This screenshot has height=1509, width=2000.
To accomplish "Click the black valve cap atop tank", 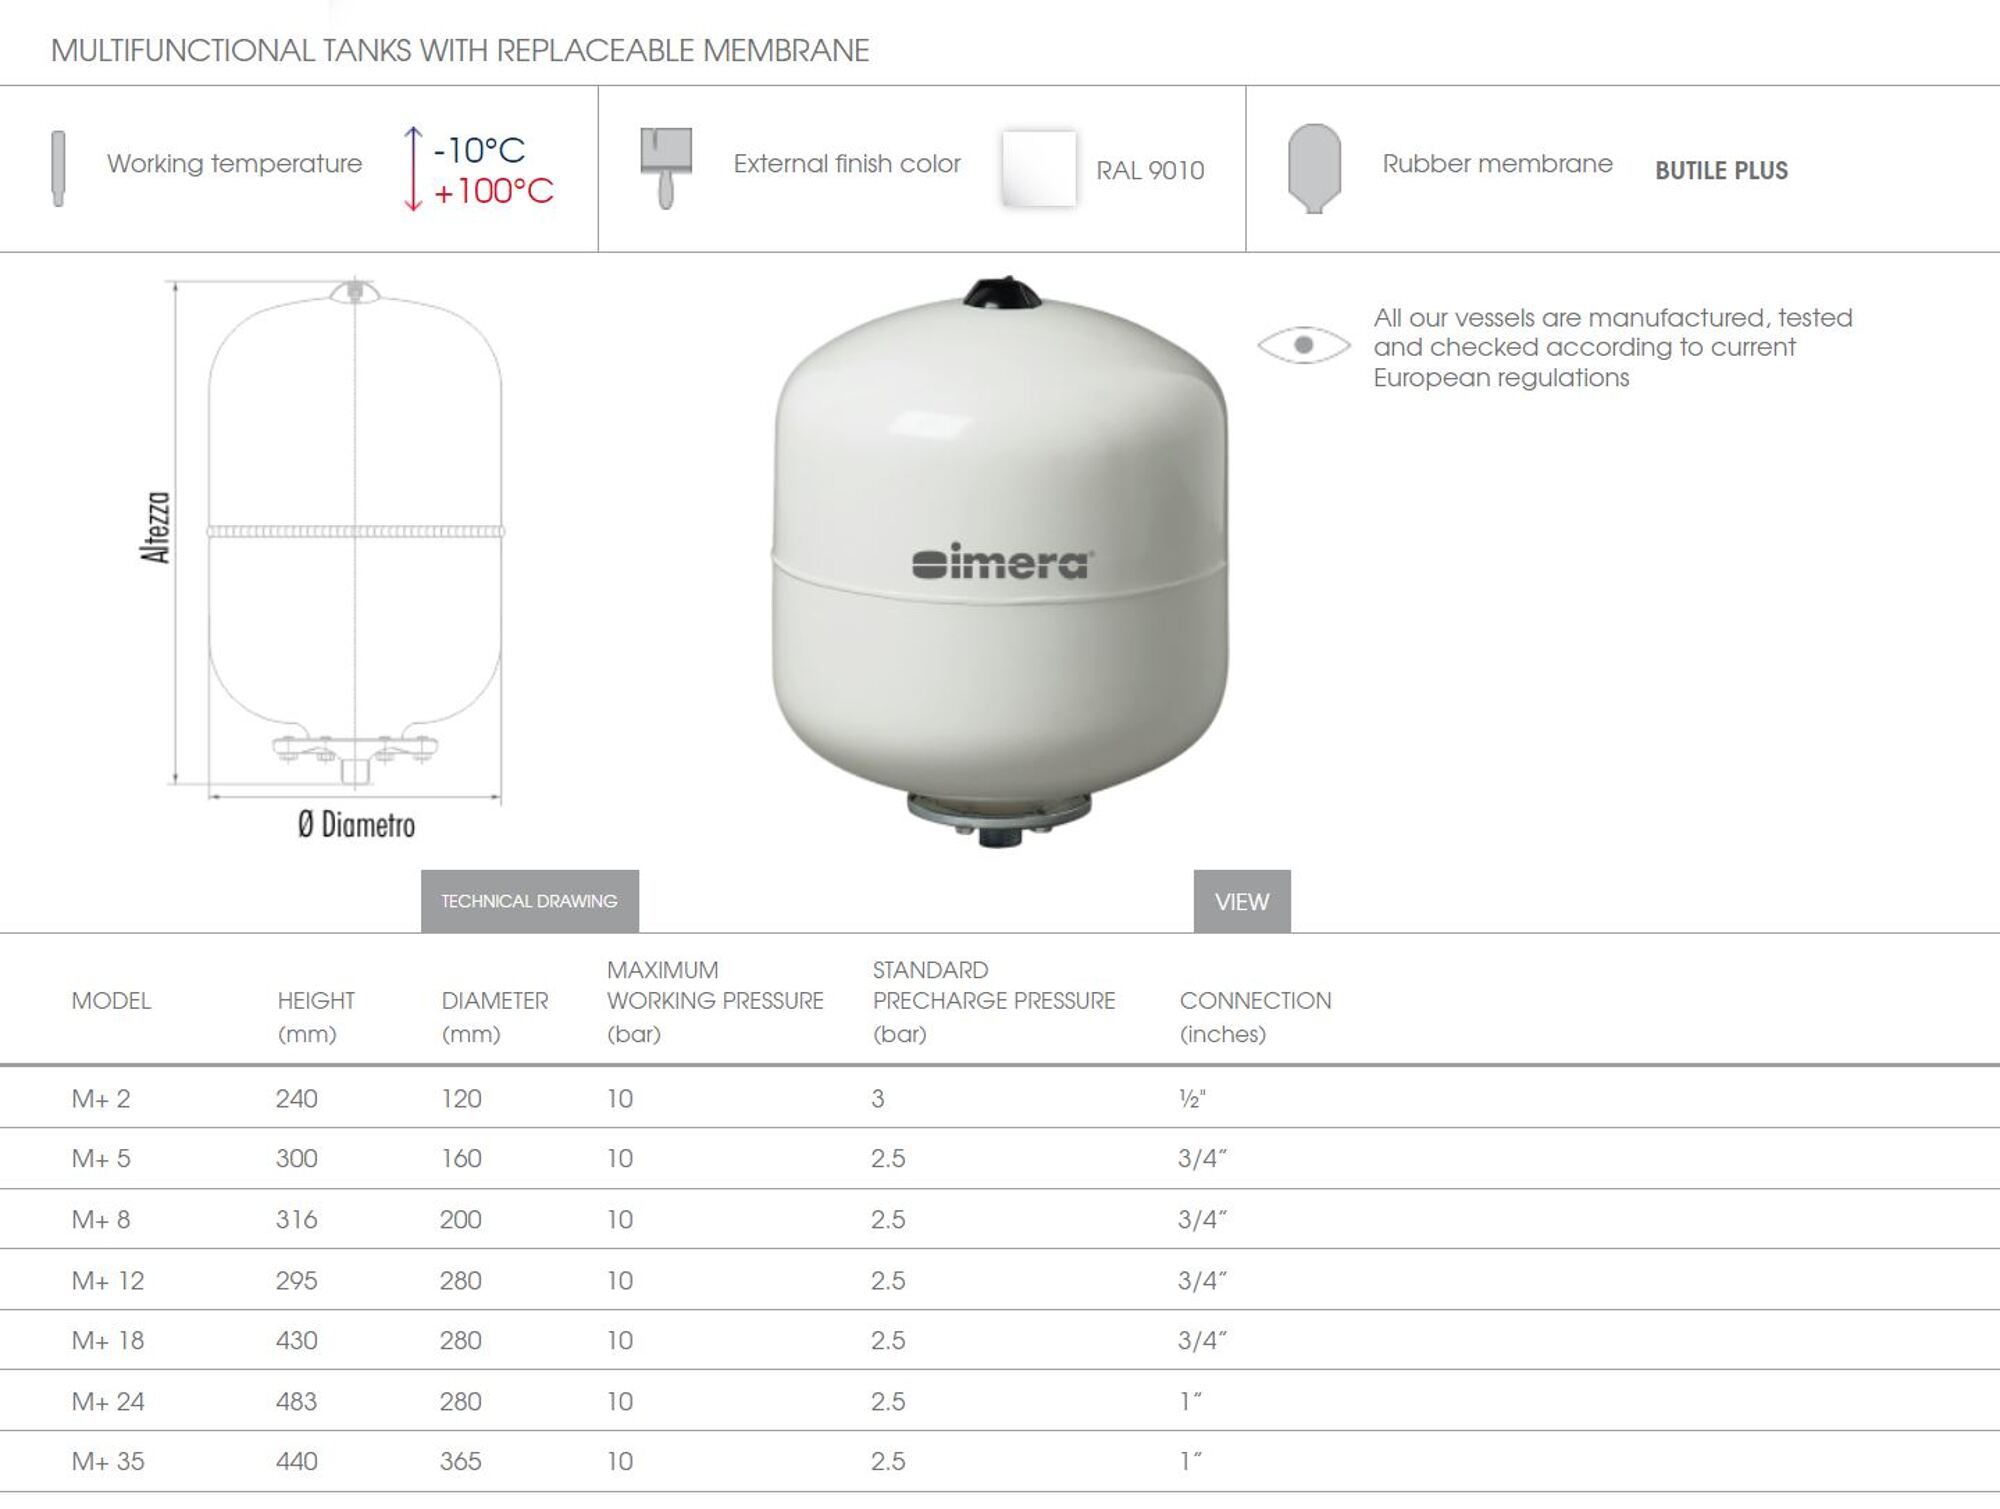I will [1002, 292].
